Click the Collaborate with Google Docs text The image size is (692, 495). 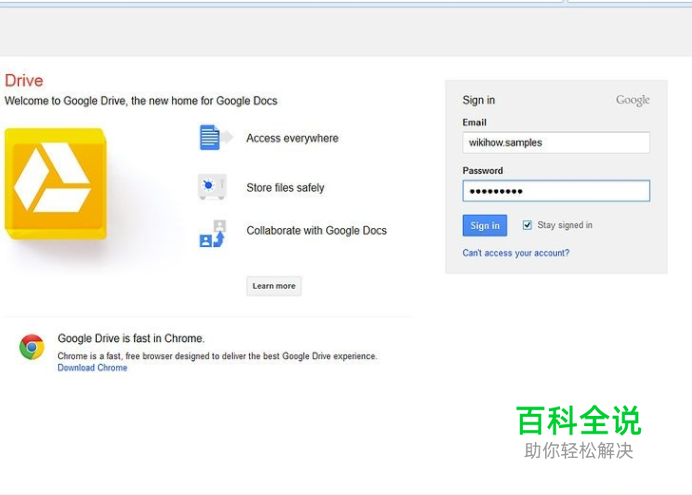pos(316,230)
